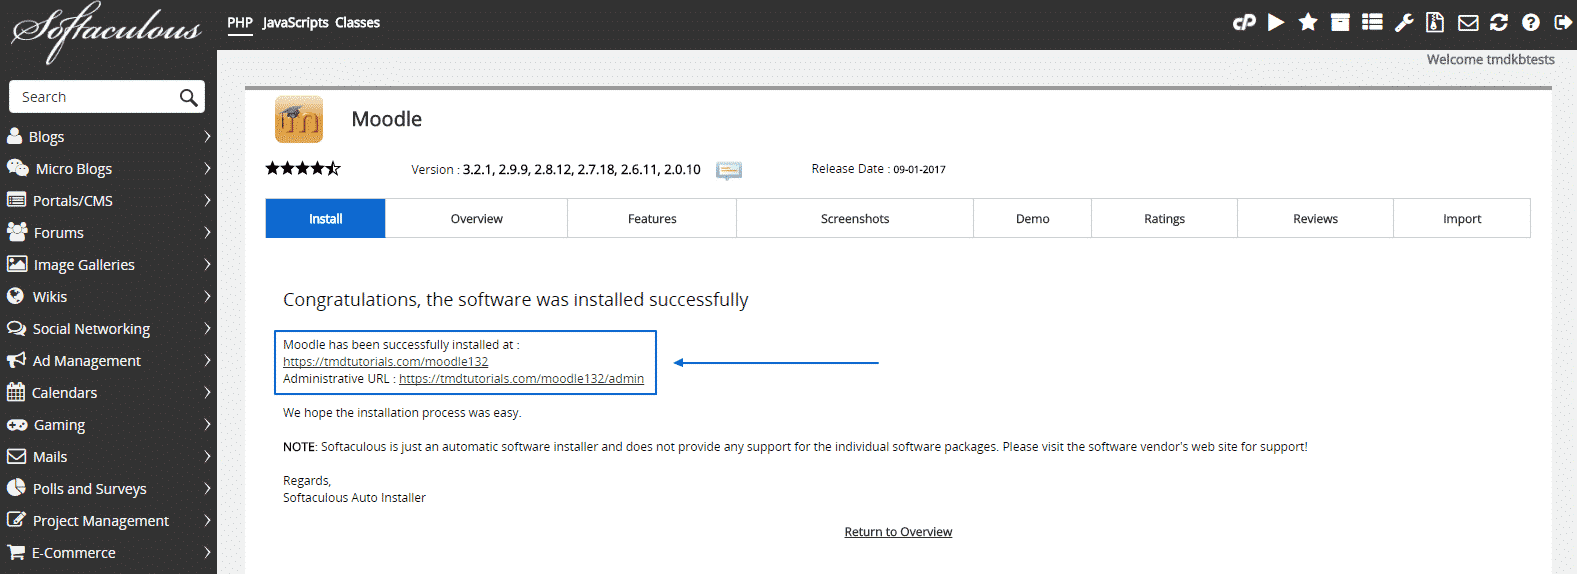Viewport: 1577px width, 574px height.
Task: Open the star ratings icon in top bar
Action: (x=1308, y=22)
